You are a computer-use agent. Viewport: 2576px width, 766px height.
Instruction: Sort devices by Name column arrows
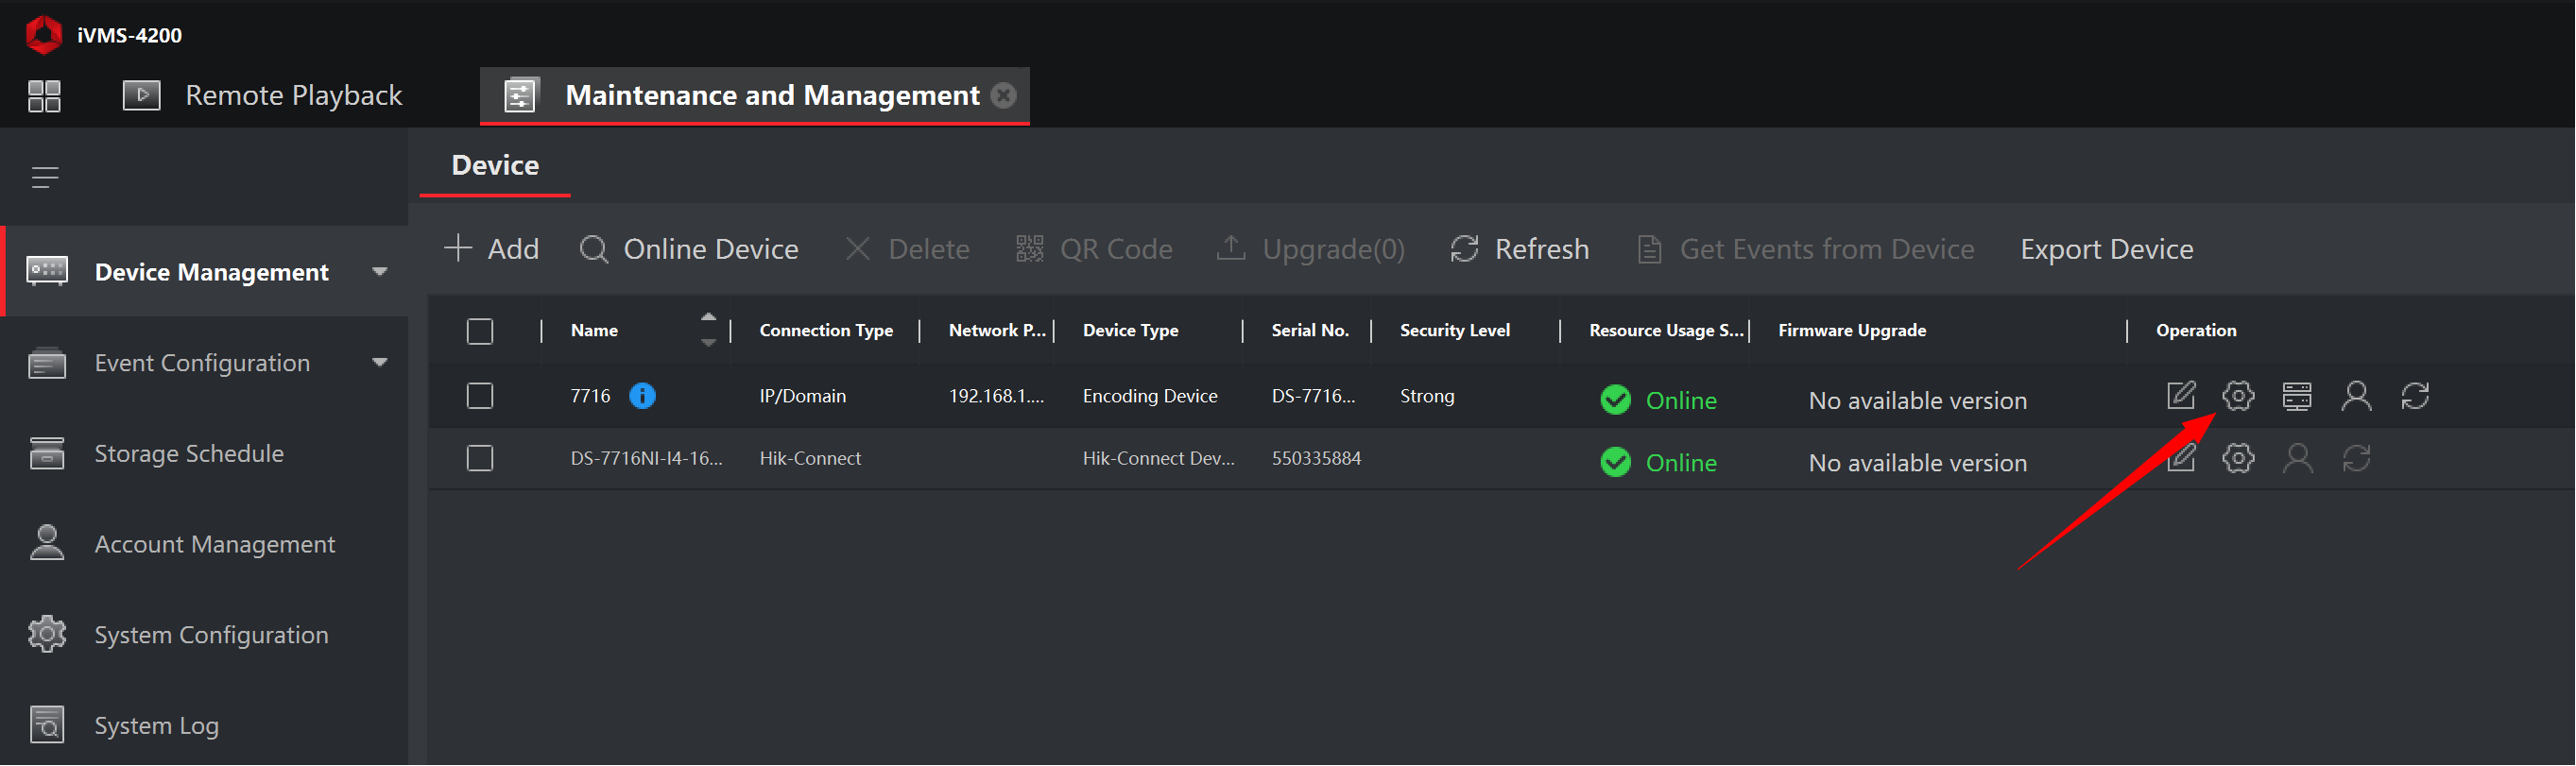click(708, 330)
